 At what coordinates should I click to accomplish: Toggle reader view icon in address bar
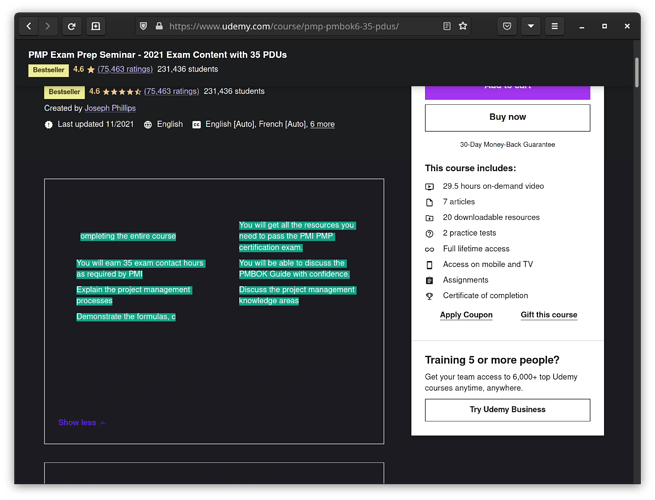[447, 26]
